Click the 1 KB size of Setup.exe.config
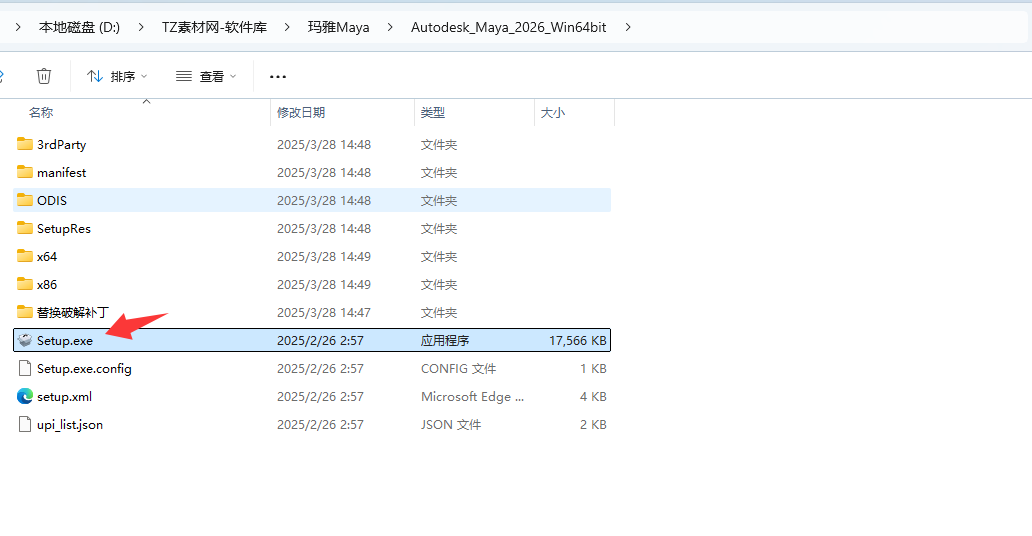This screenshot has height=536, width=1032. point(593,369)
